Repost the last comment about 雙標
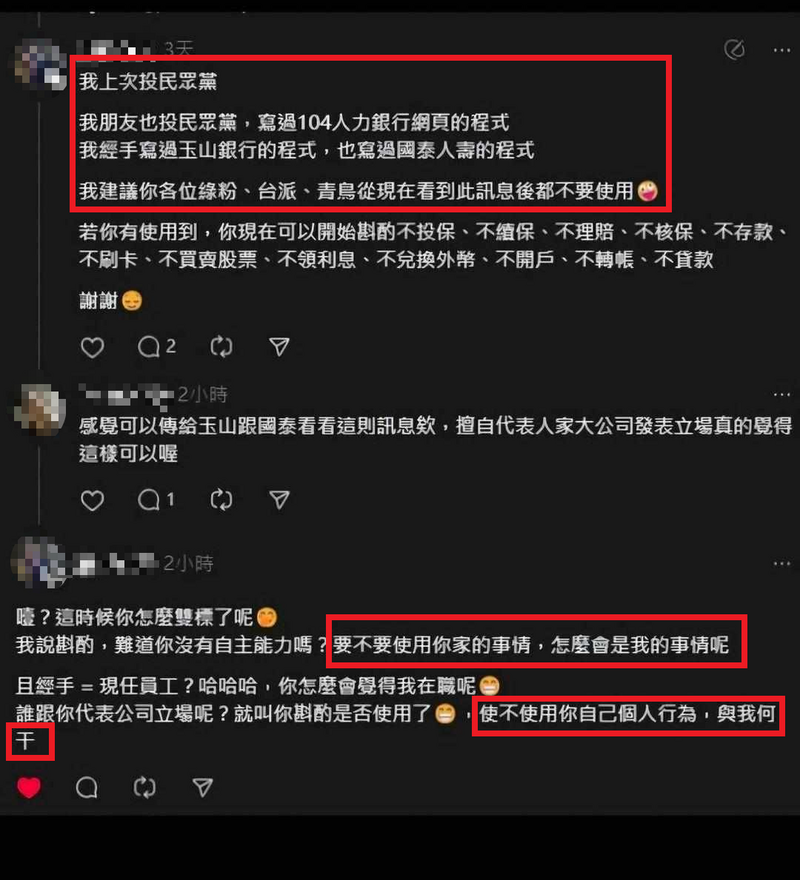The width and height of the screenshot is (800, 880). [x=144, y=787]
